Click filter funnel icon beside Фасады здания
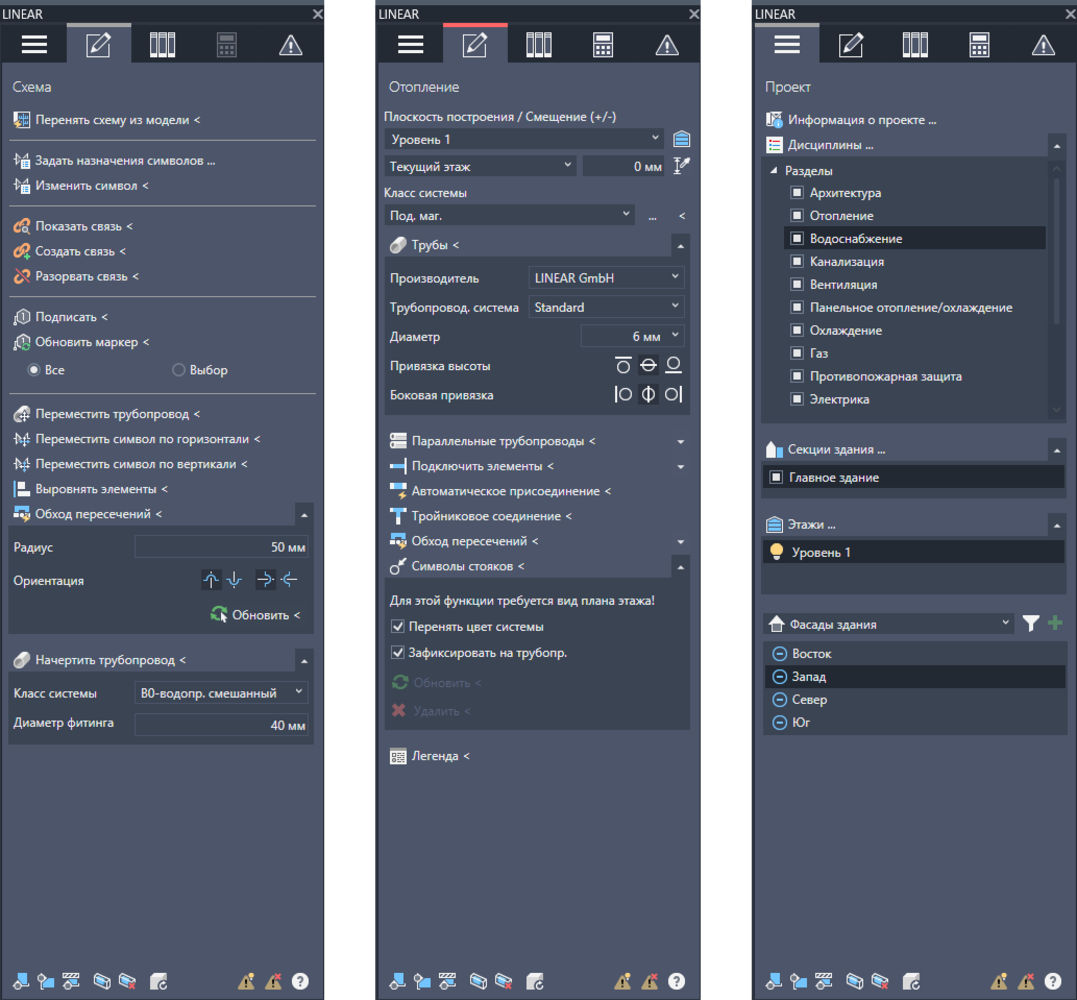1077x1000 pixels. click(x=1030, y=624)
